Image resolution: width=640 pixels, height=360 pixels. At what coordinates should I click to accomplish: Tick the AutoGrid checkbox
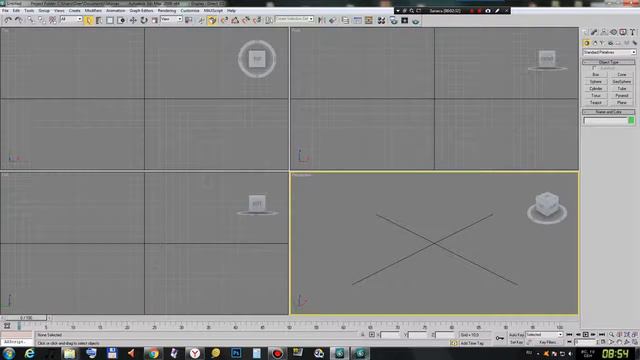pyautogui.click(x=593, y=68)
